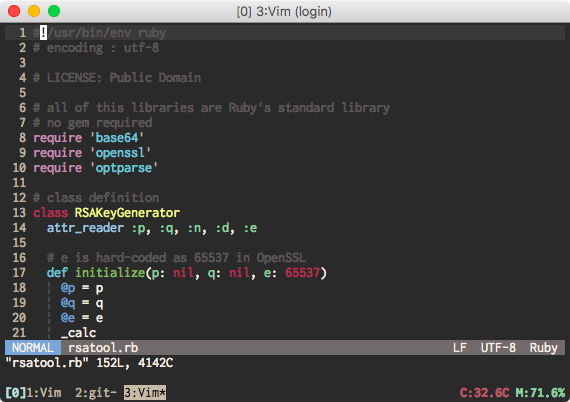Viewport: 570px width, 402px height.
Task: Place cursor on class name RSAKeyGenerator
Action: [x=127, y=213]
